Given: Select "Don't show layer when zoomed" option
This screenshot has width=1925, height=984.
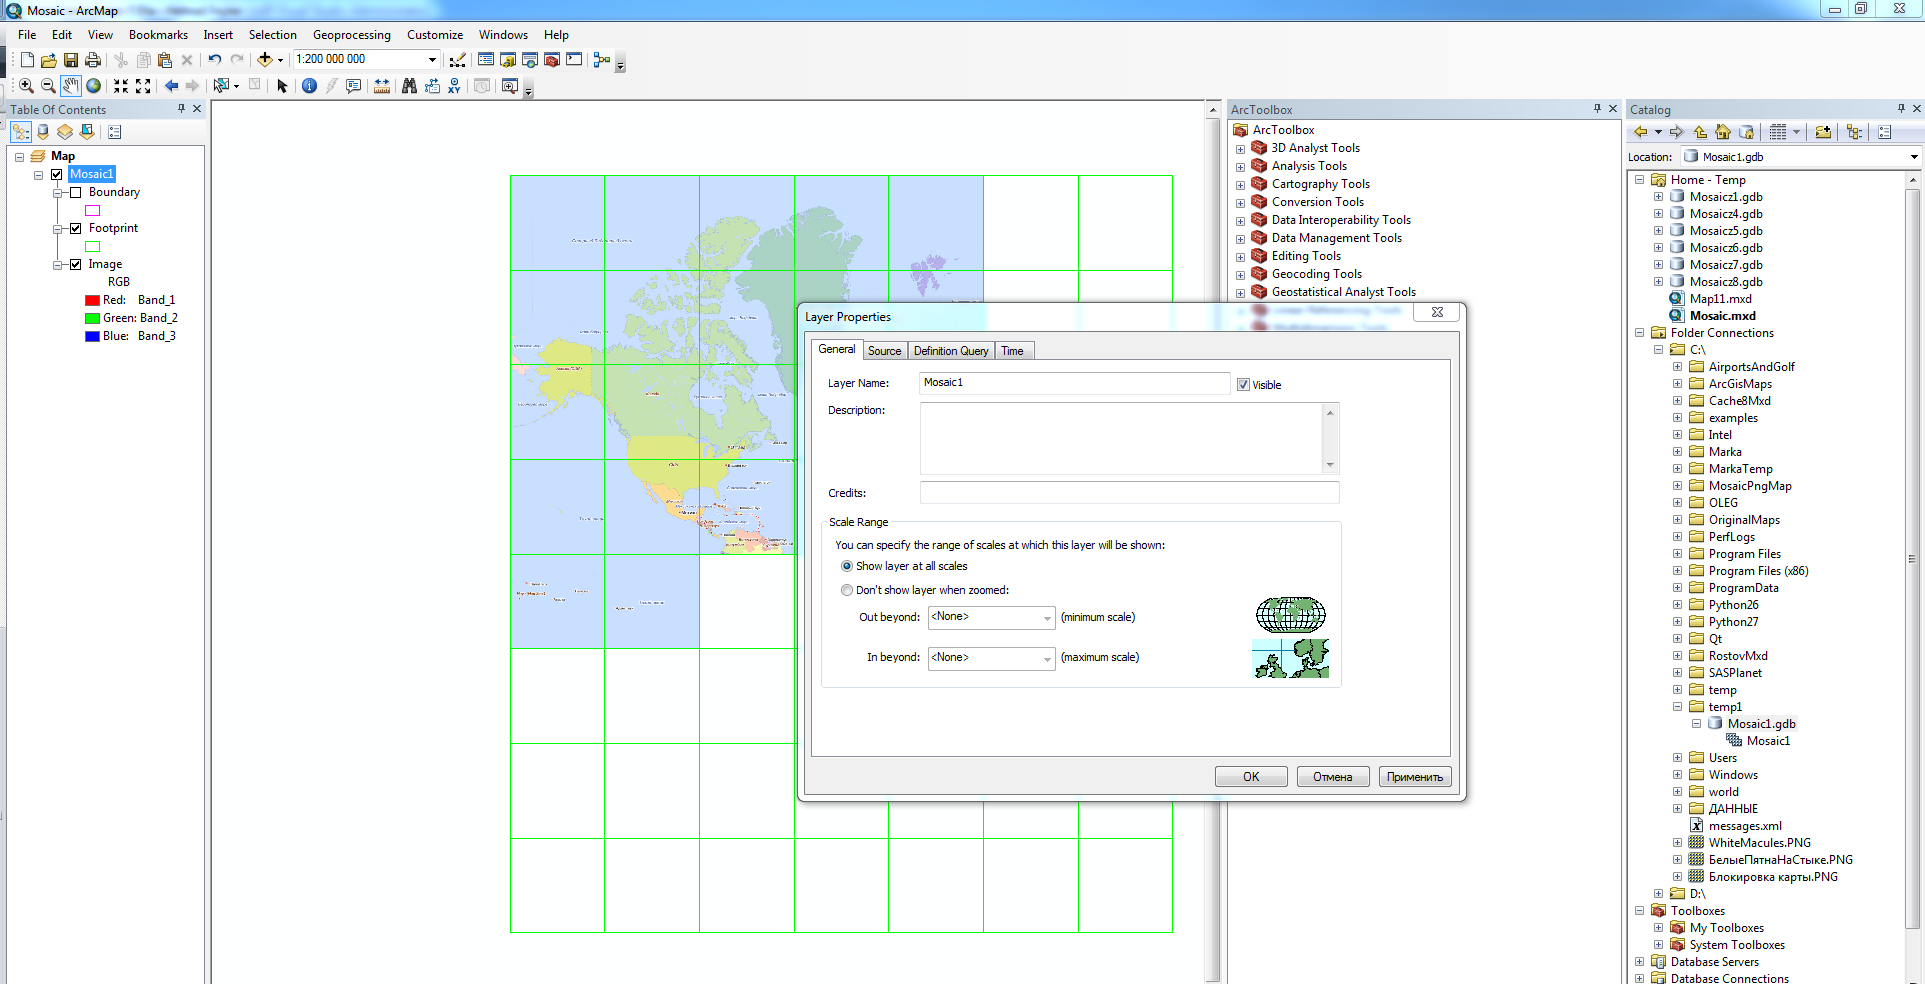Looking at the screenshot, I should pos(847,590).
